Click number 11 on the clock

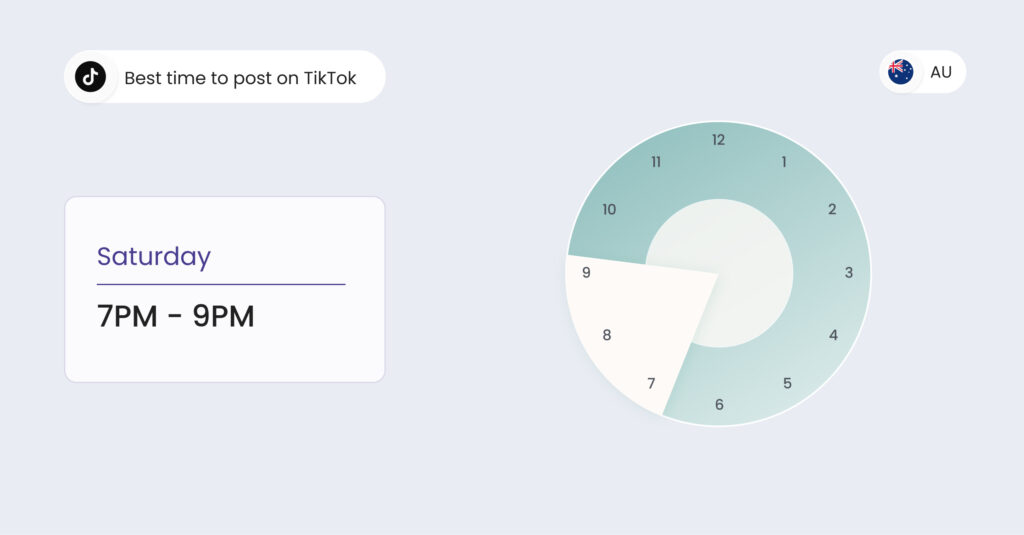click(656, 161)
